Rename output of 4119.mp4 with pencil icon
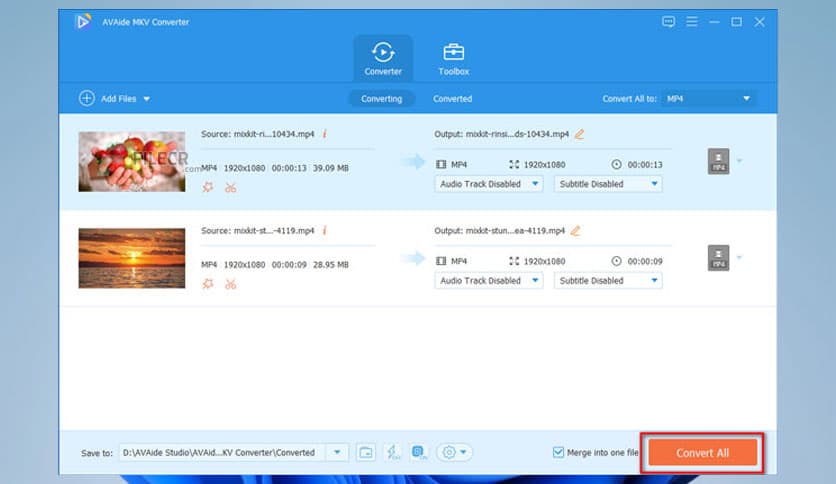Screen dimensions: 836x484 click(575, 231)
